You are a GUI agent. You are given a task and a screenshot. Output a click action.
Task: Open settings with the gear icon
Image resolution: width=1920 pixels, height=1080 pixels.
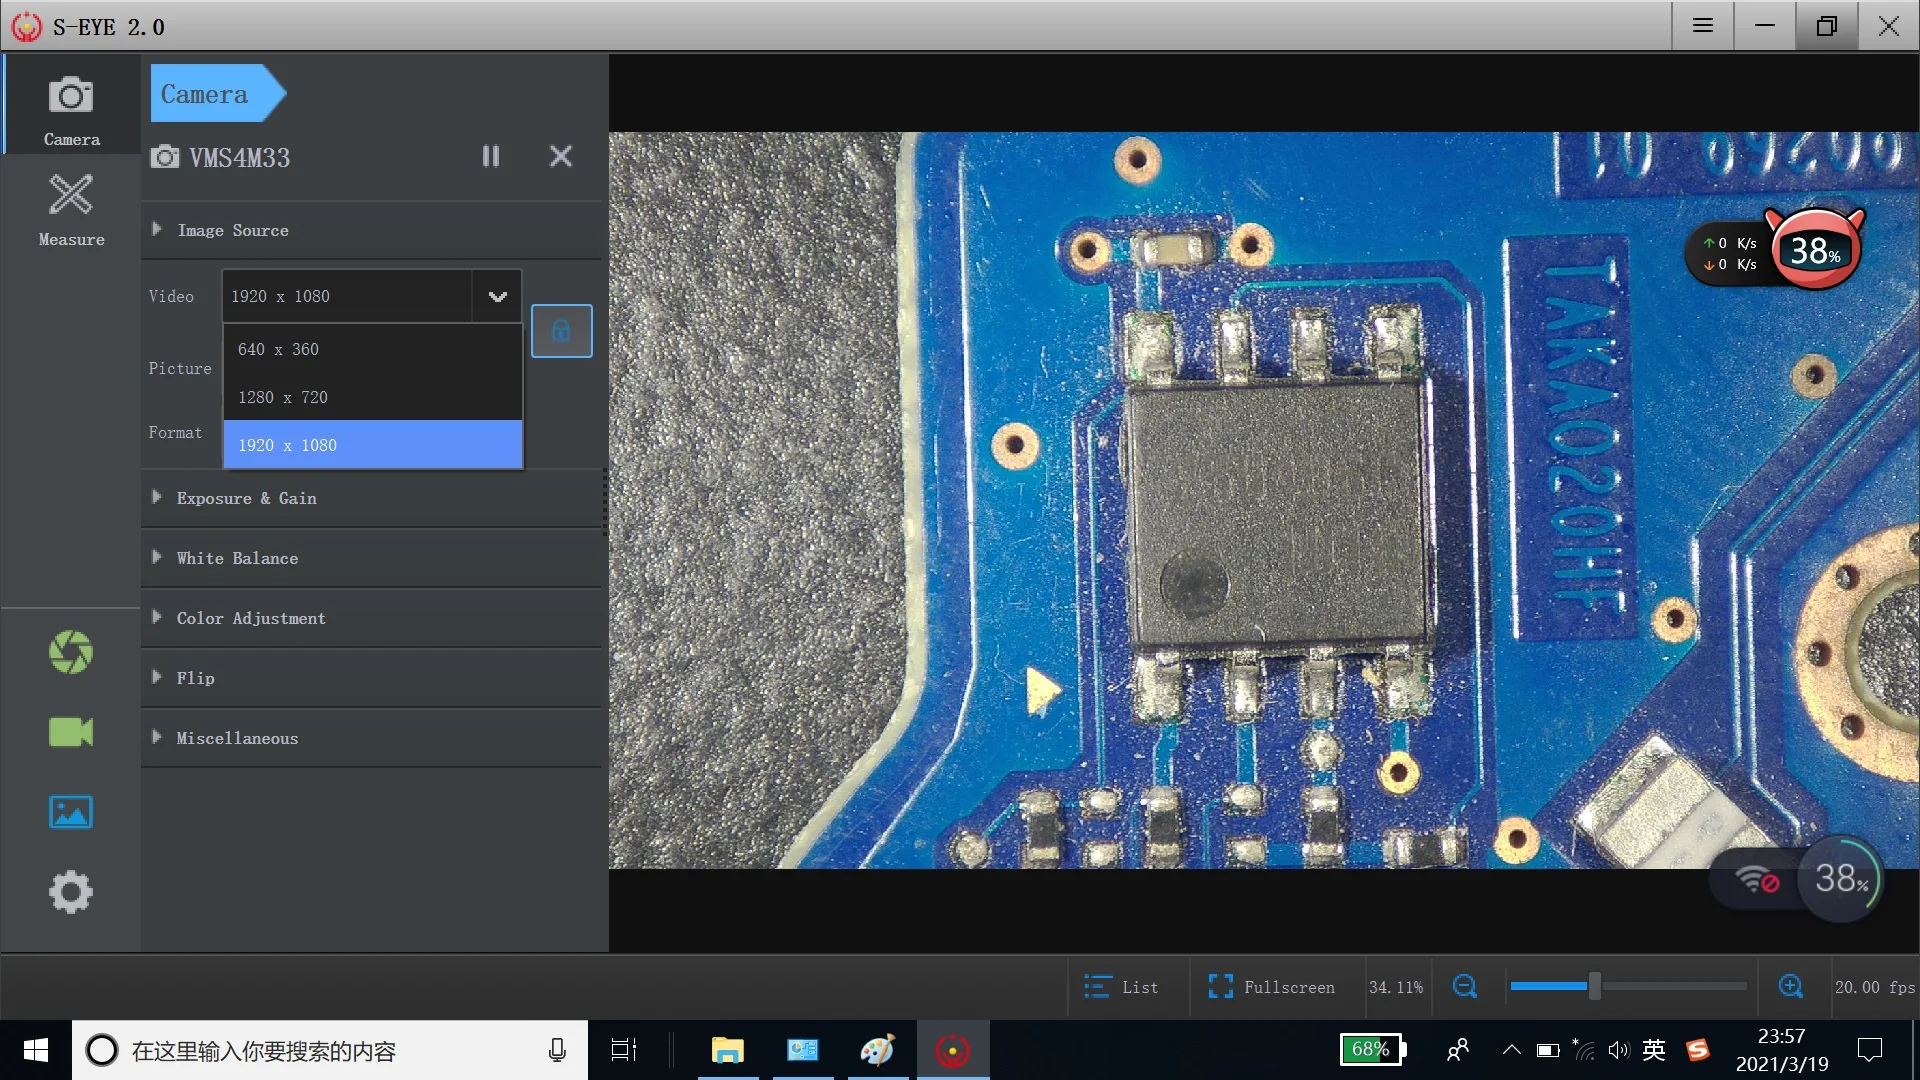tap(71, 892)
